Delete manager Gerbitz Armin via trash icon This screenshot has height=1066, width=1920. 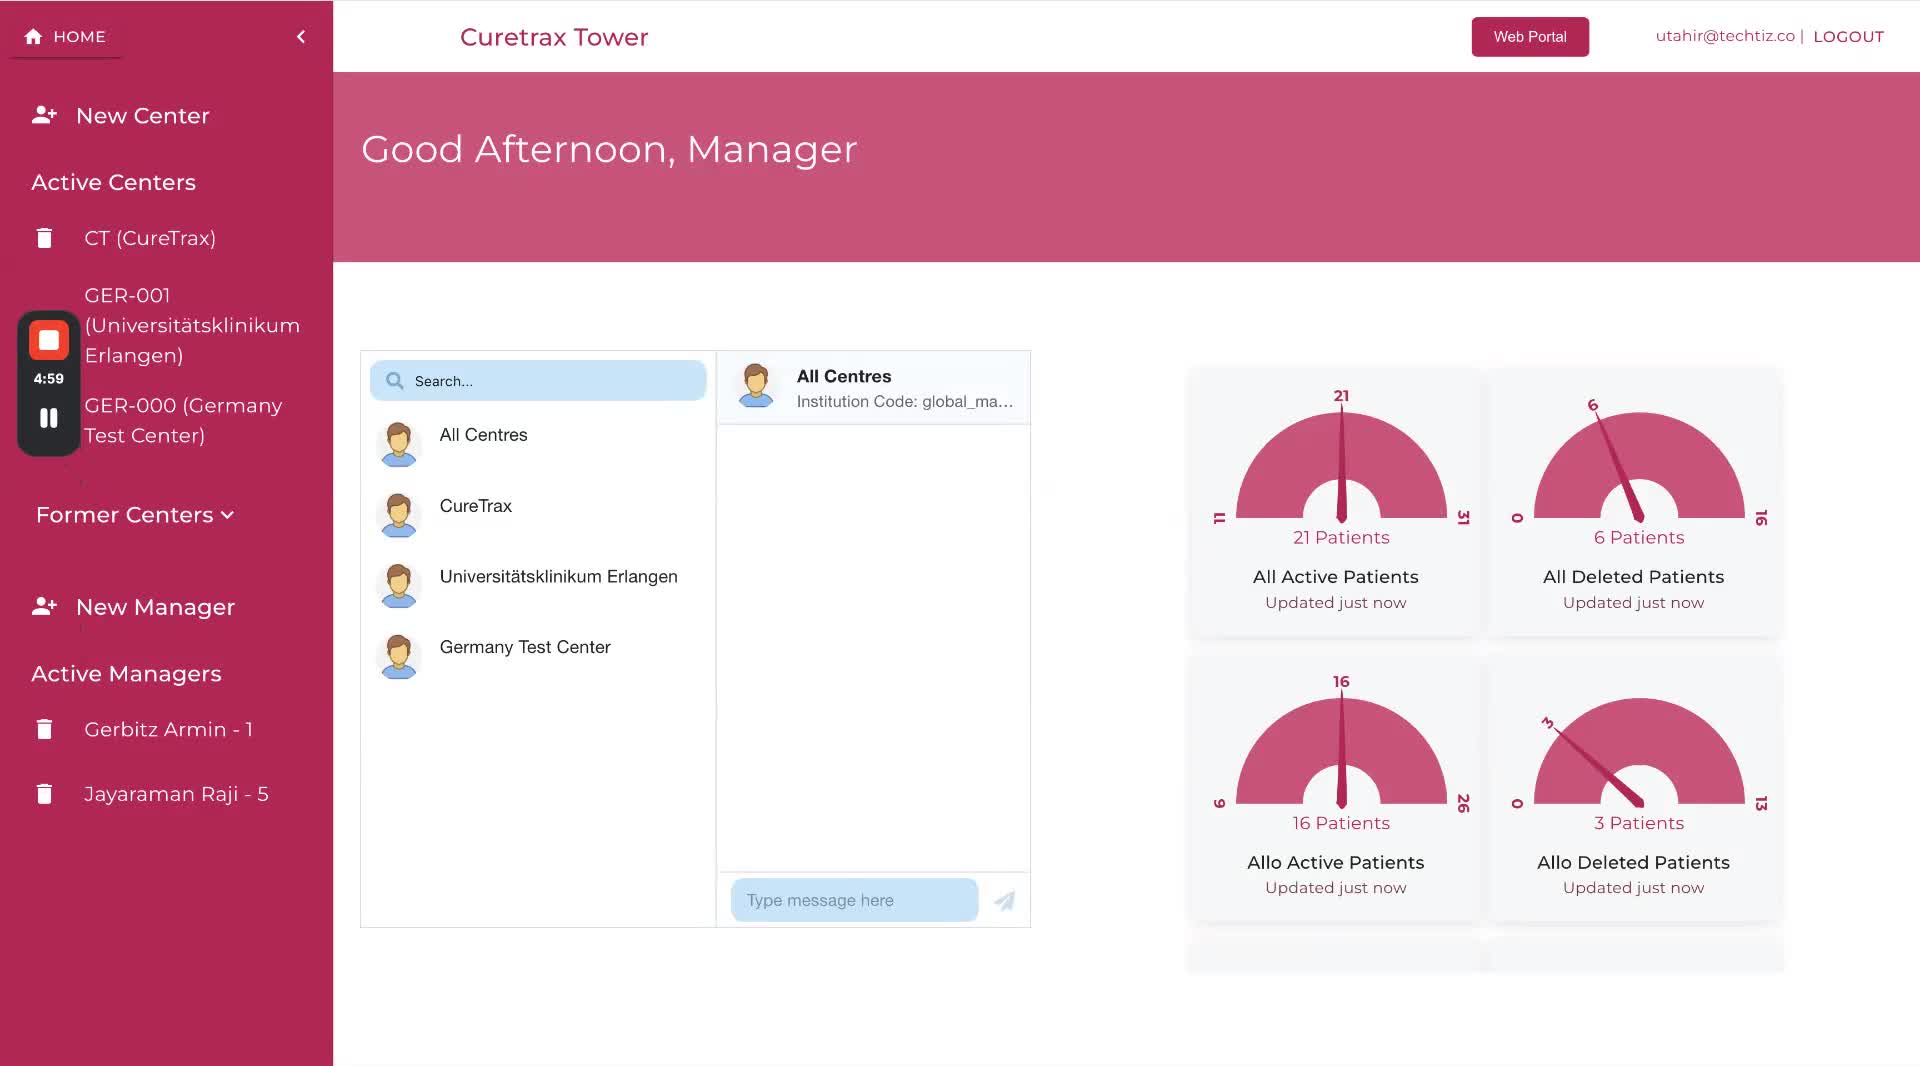point(44,729)
